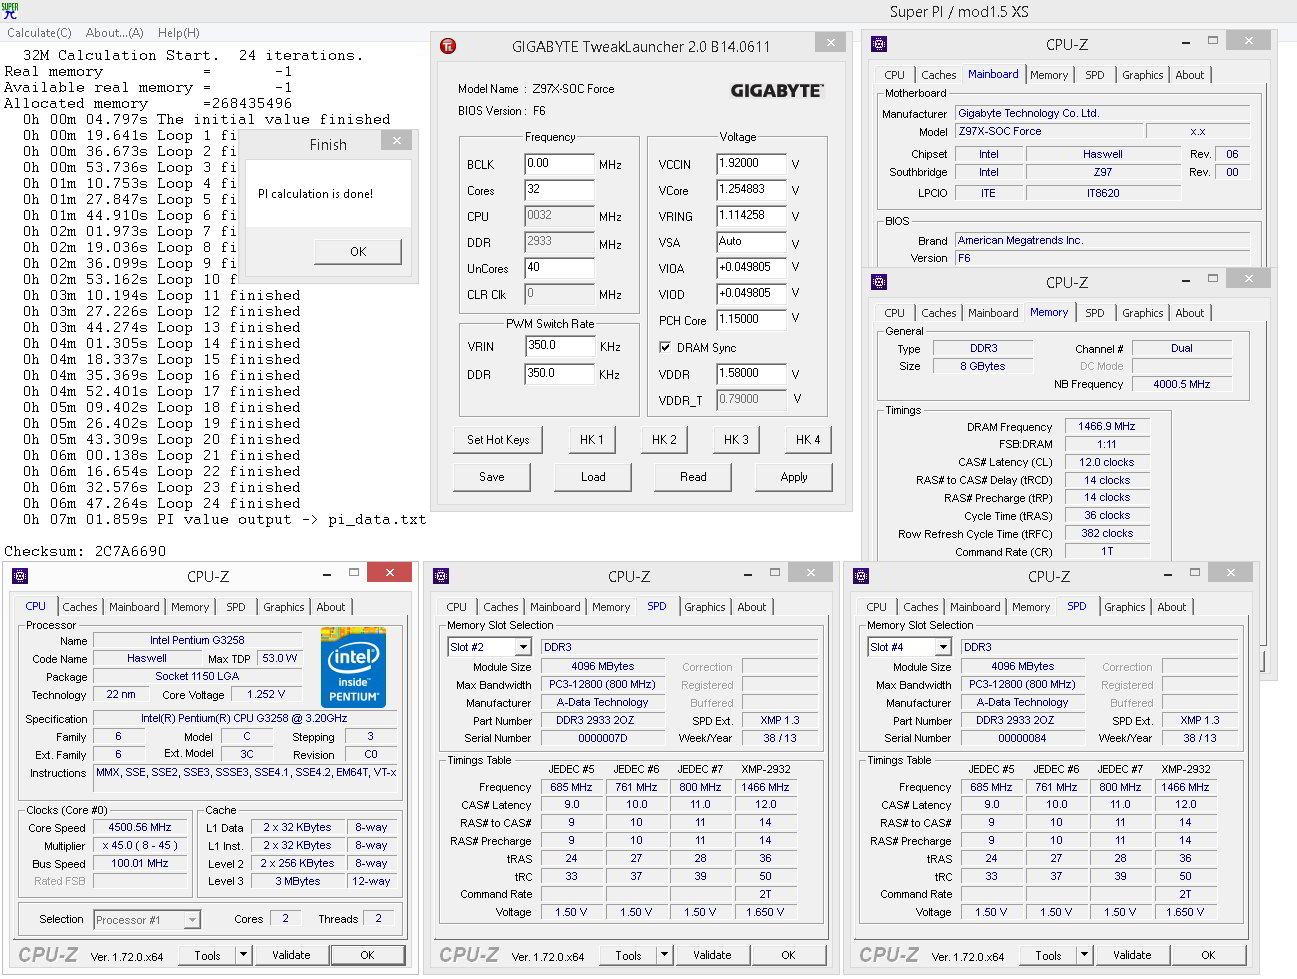Click CPU-Z icon of the Slot #4 window

(x=861, y=576)
